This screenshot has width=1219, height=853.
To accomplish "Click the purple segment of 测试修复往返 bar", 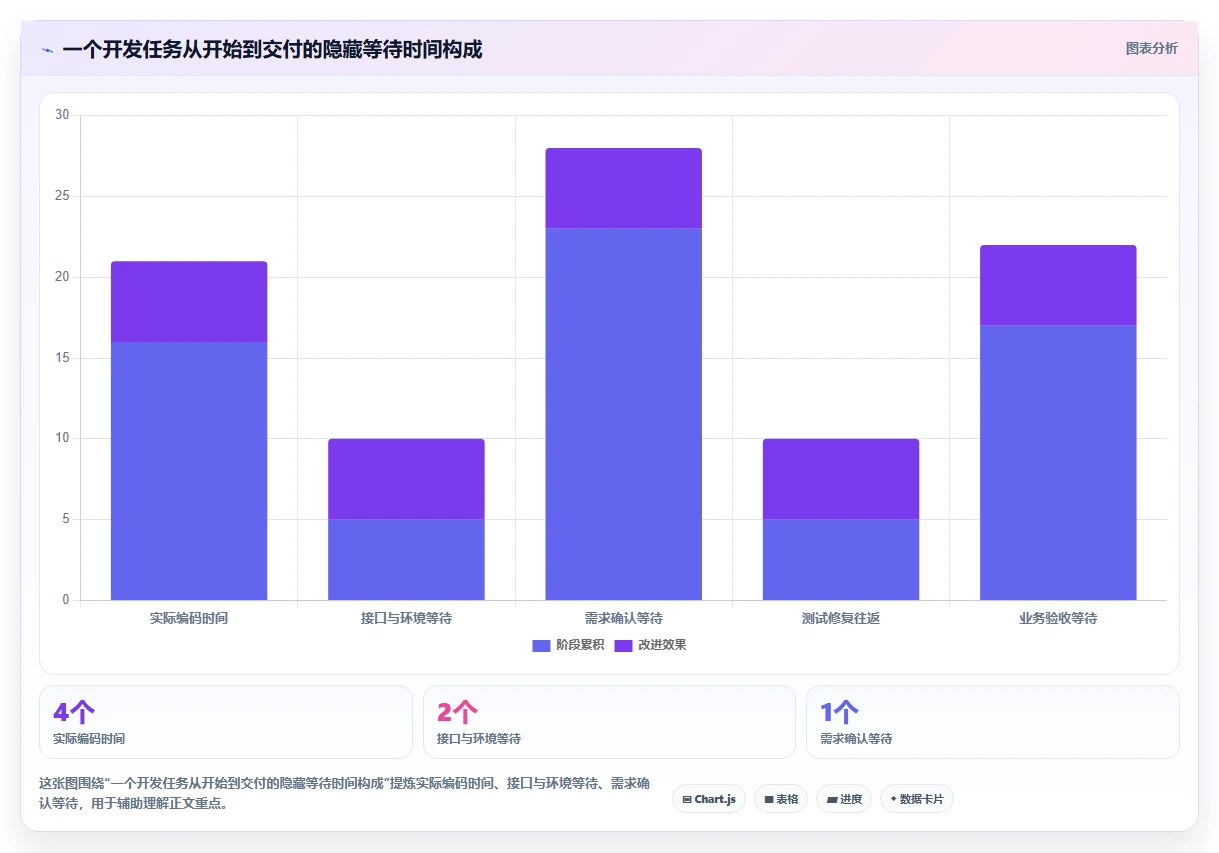I will point(841,479).
